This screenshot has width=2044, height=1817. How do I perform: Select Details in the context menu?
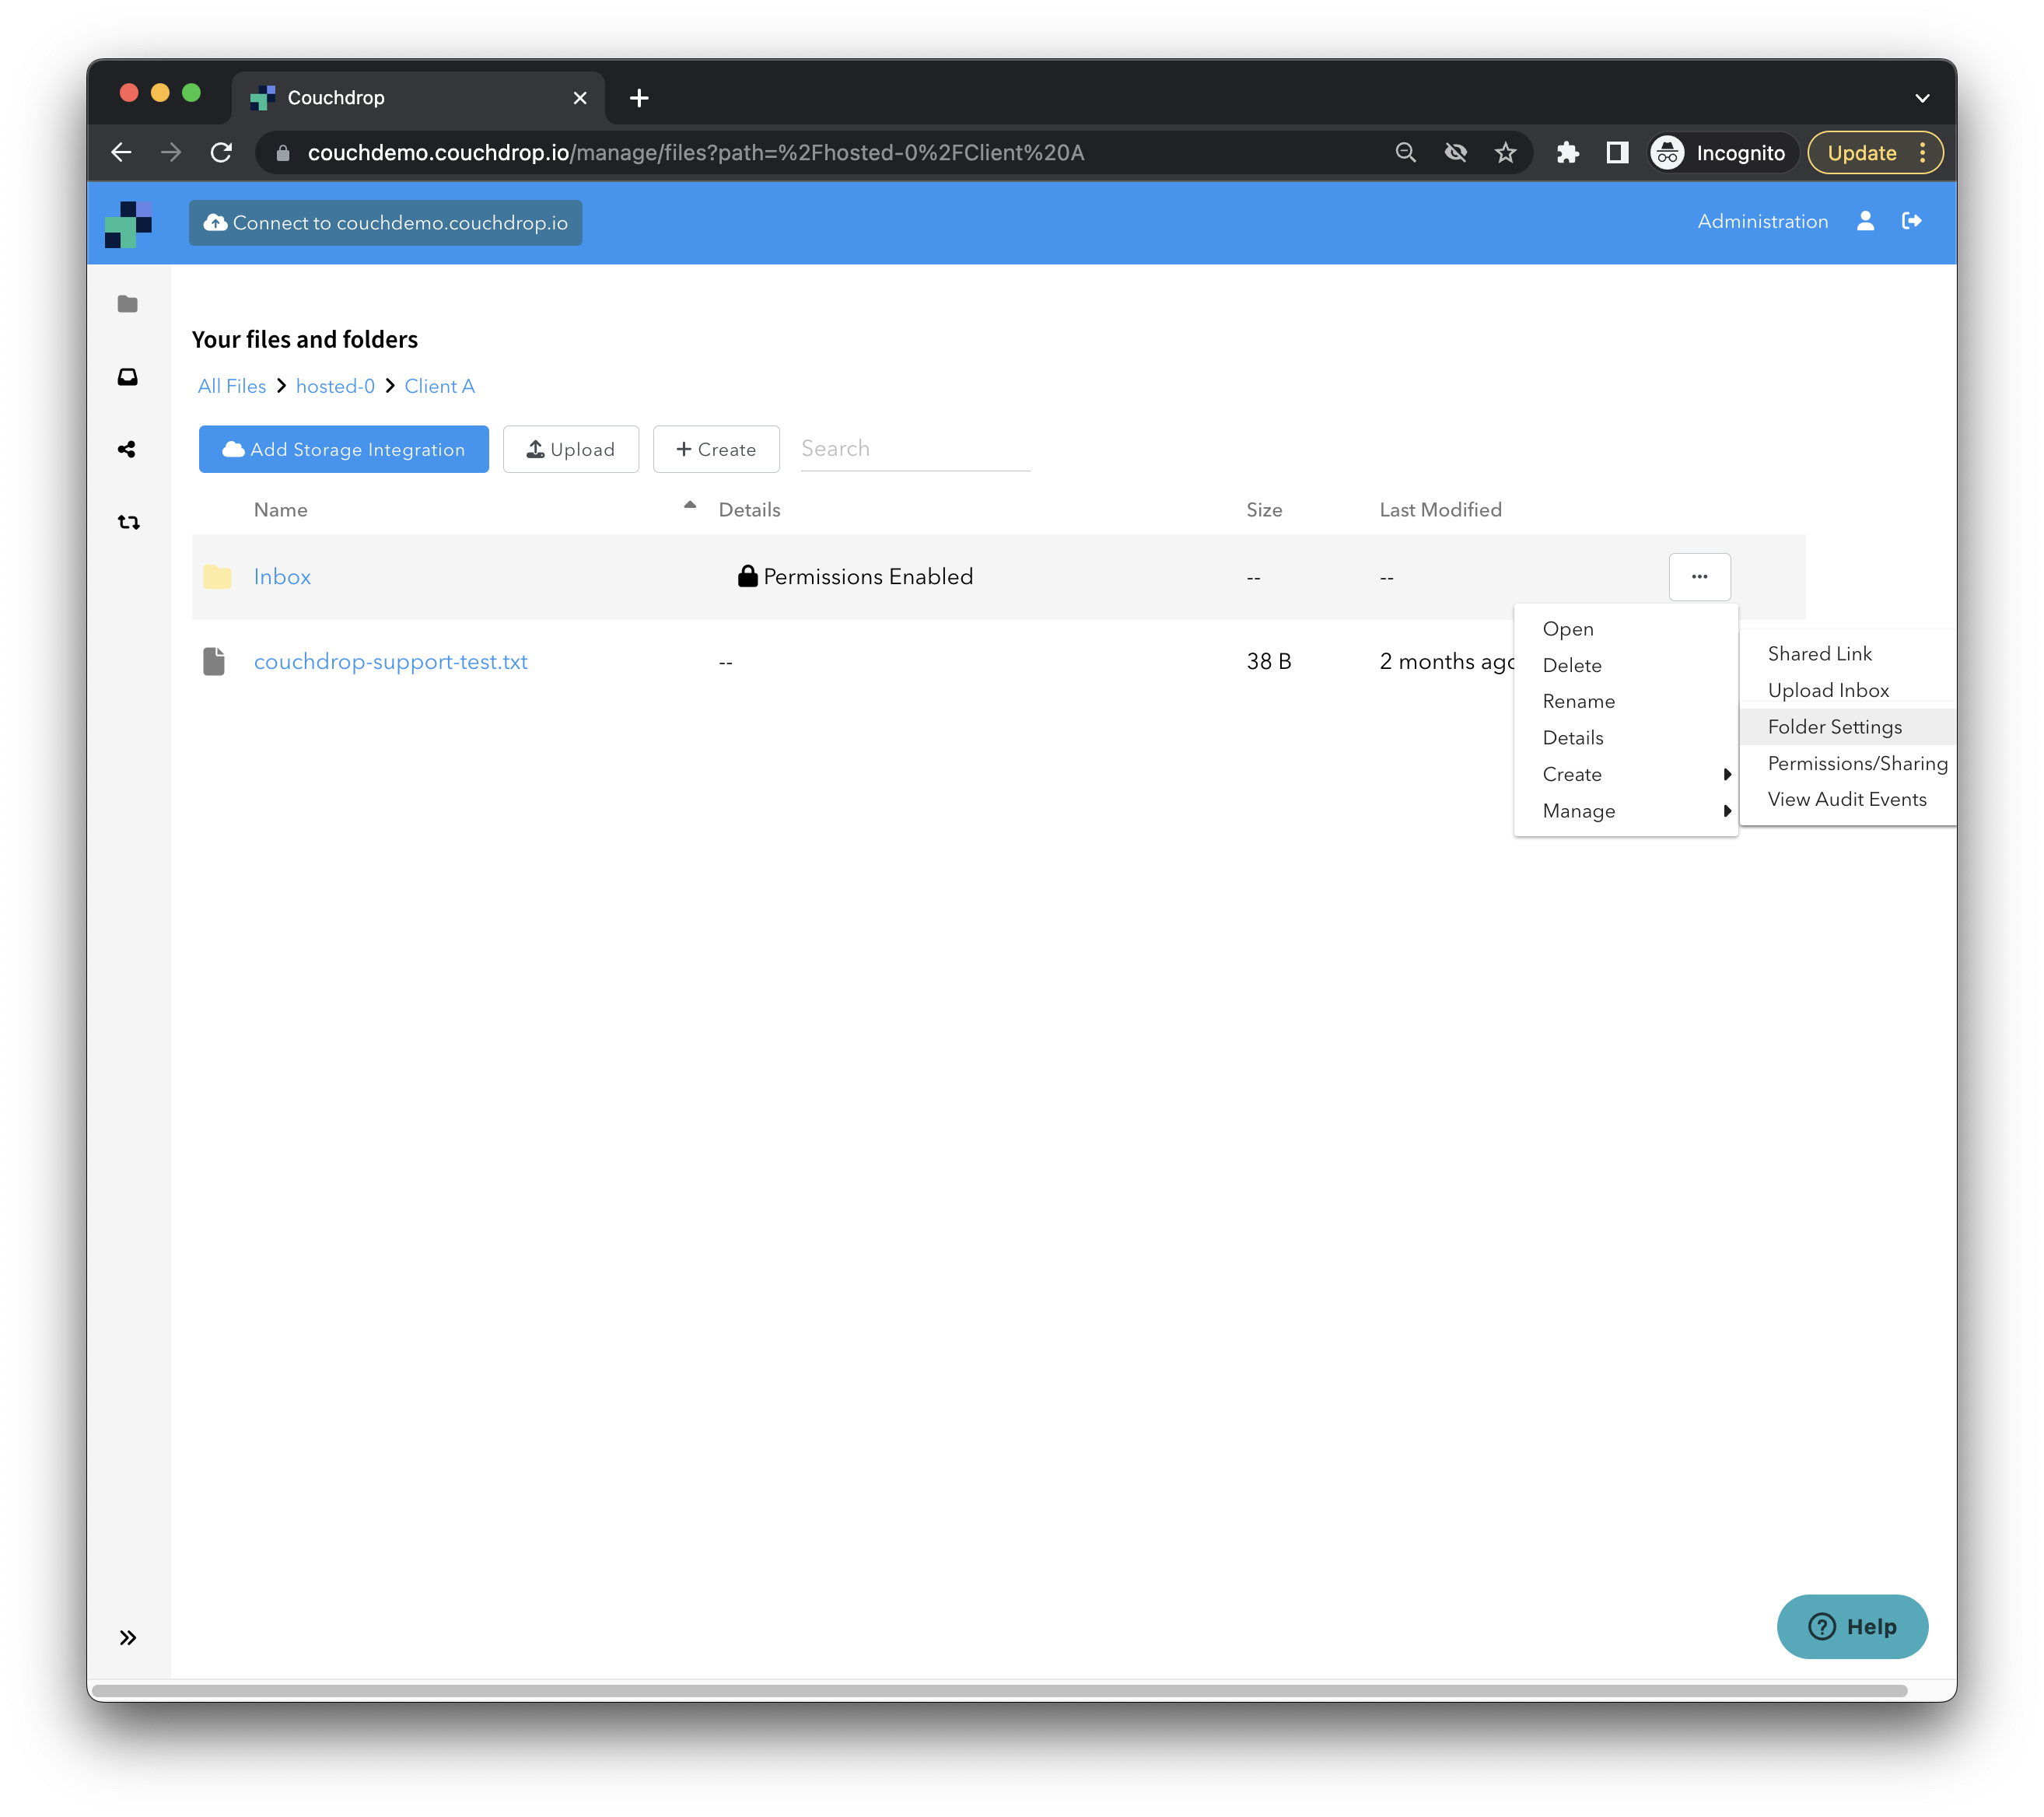1625,738
